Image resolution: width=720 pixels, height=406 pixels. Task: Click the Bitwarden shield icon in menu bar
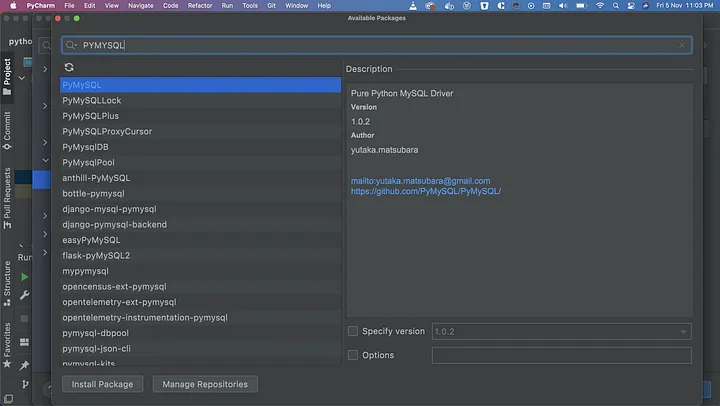[484, 6]
